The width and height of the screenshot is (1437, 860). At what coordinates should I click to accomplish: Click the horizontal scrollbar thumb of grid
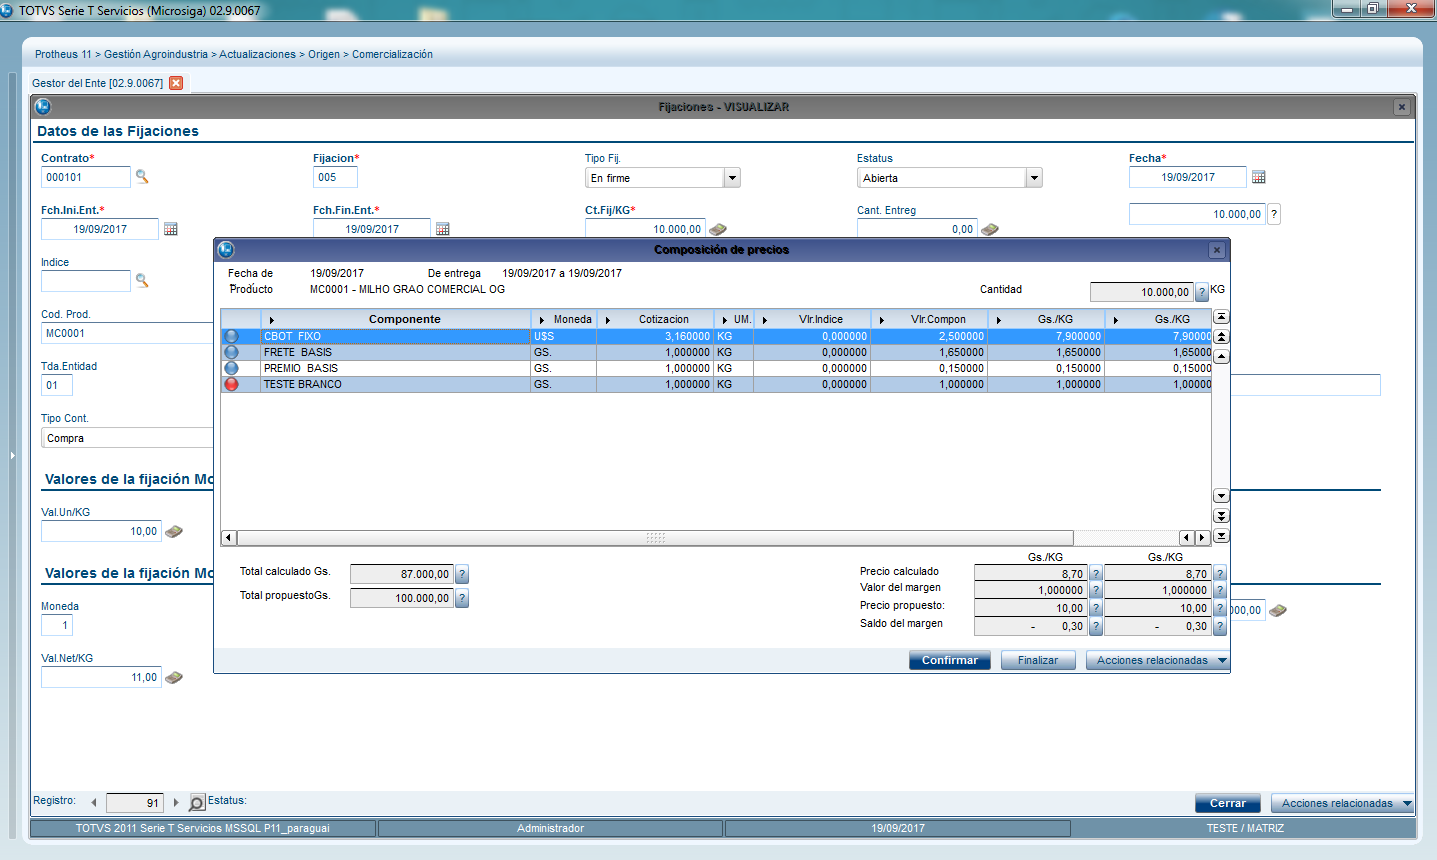pyautogui.click(x=656, y=538)
